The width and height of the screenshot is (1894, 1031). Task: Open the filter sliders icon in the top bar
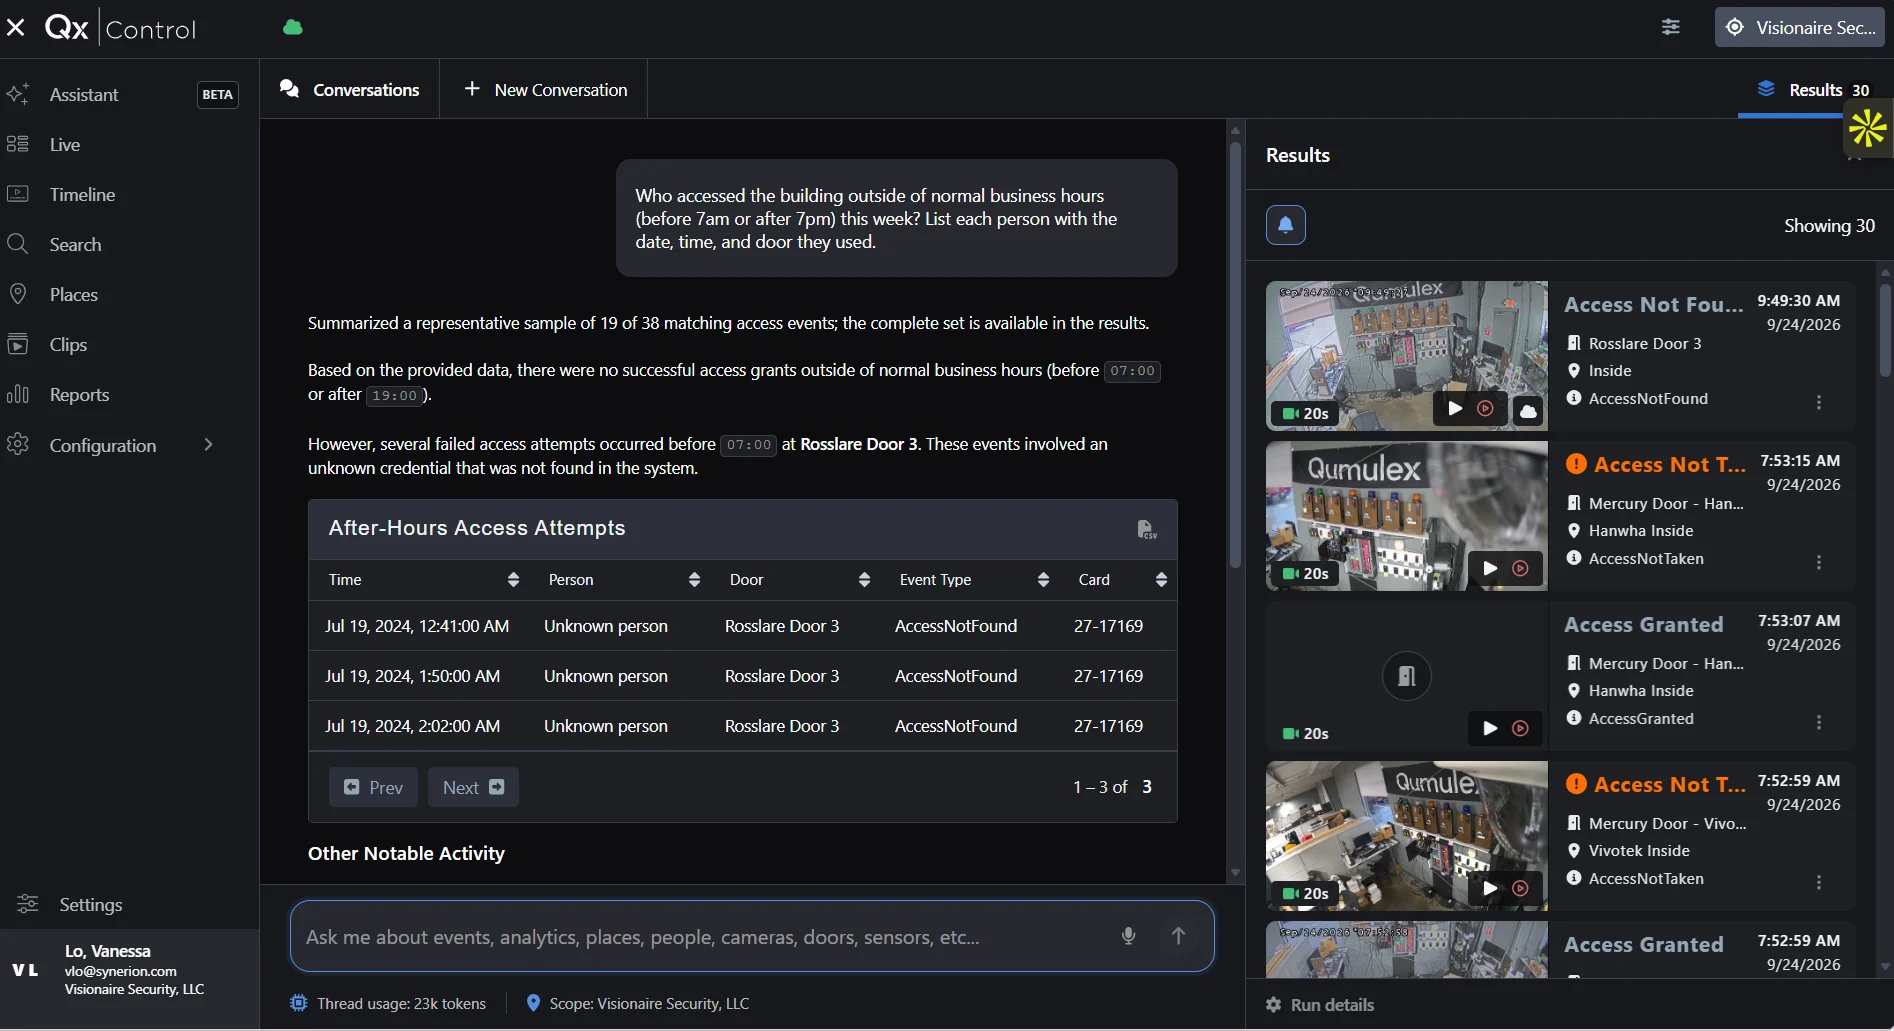coord(1671,27)
